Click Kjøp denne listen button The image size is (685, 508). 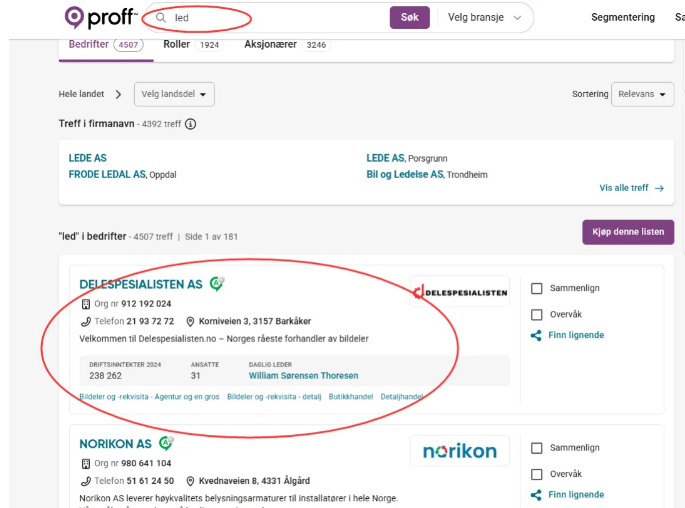(628, 232)
